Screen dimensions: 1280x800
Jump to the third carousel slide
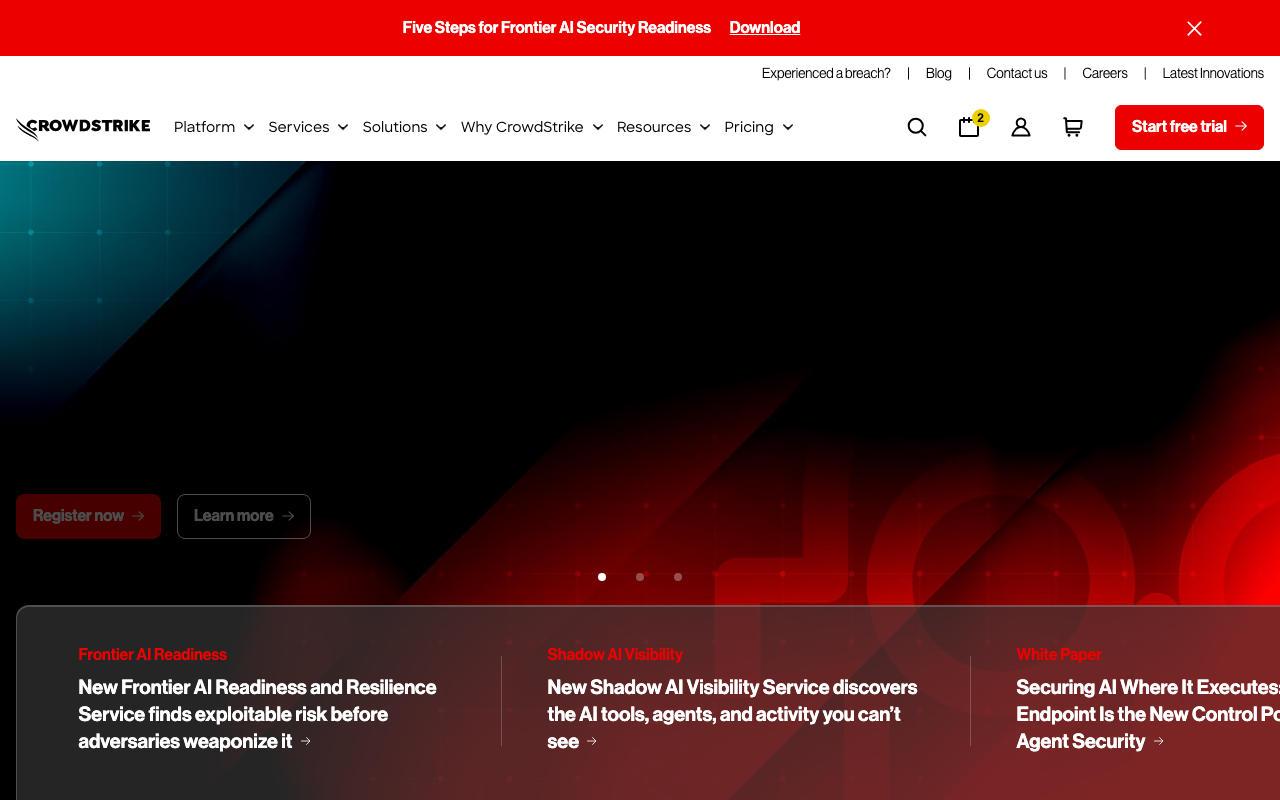coord(677,577)
